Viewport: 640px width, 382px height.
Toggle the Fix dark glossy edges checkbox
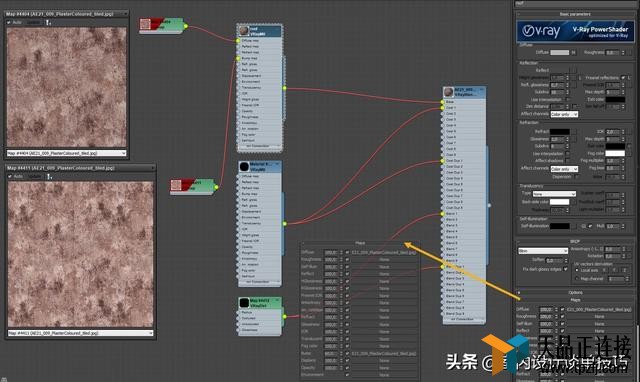pos(565,269)
